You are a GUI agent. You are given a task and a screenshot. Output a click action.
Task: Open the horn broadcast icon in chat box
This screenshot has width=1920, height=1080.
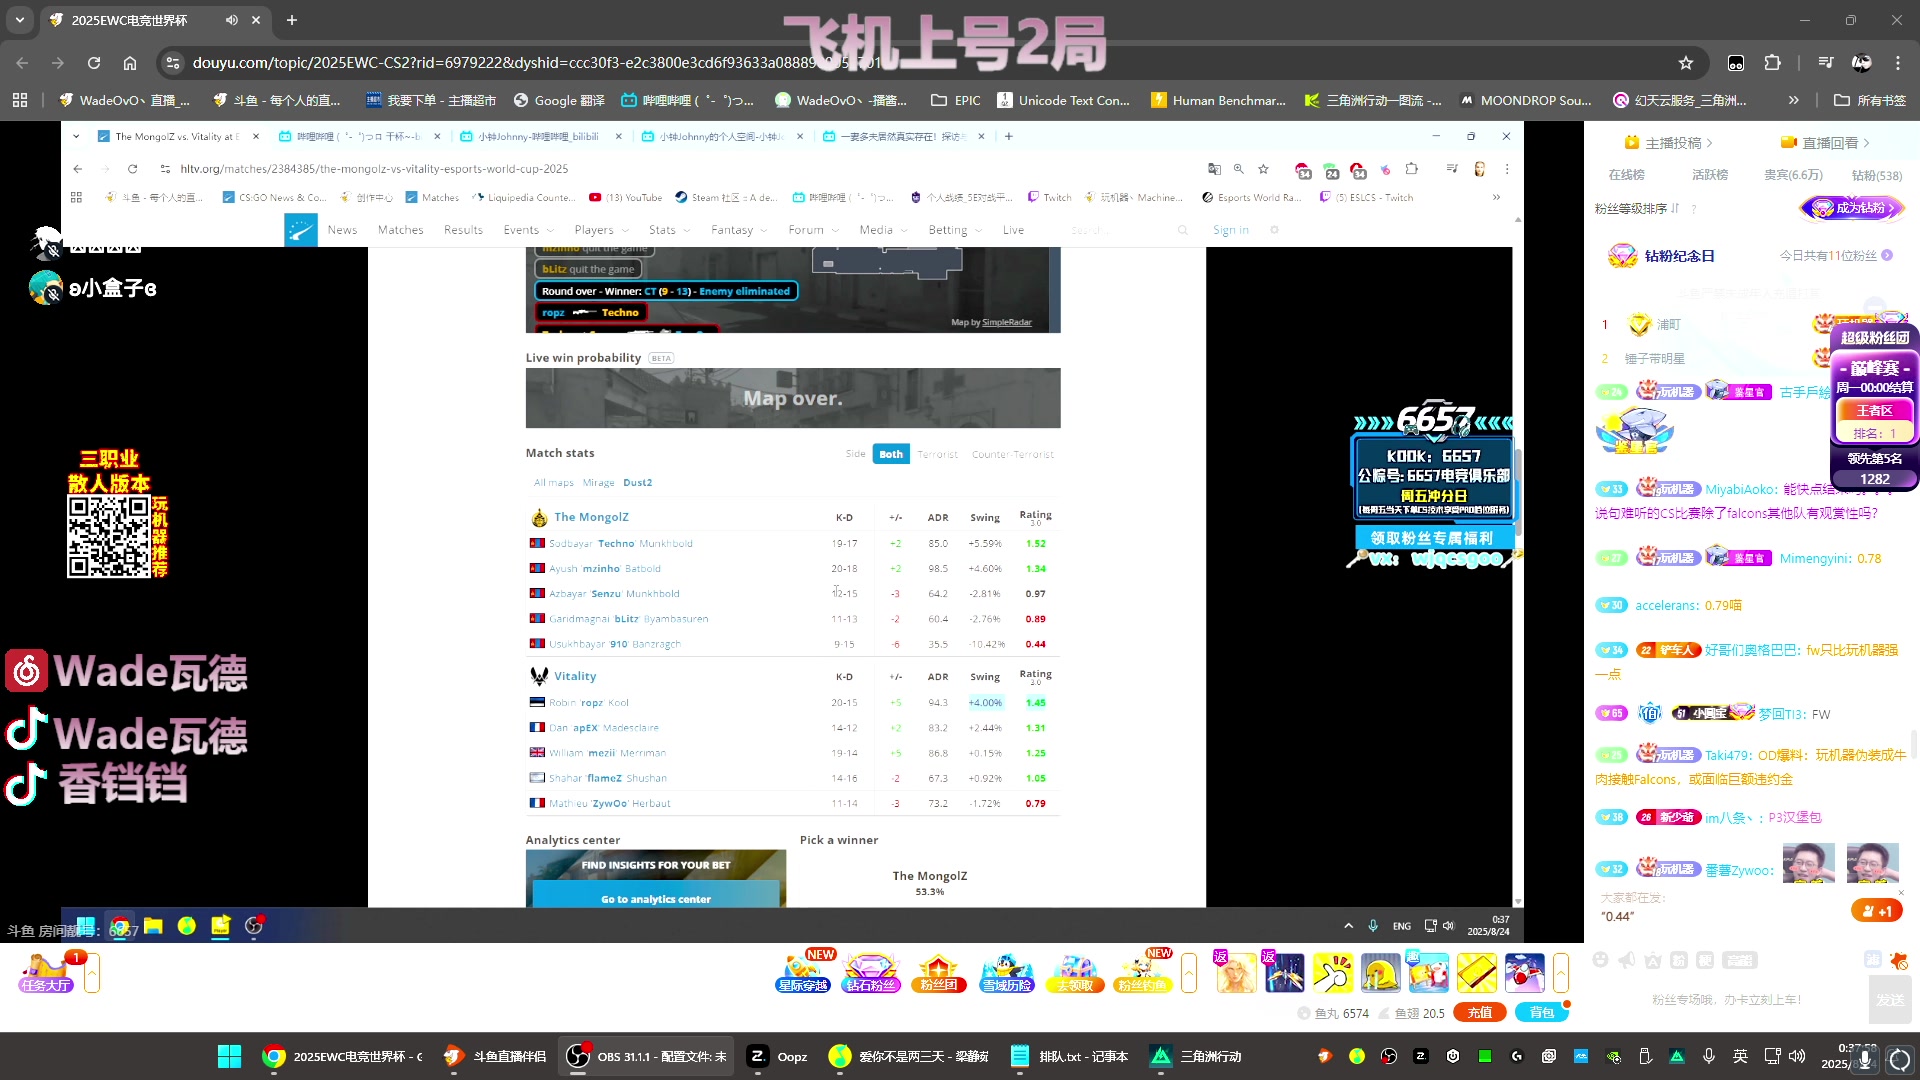(x=1627, y=960)
